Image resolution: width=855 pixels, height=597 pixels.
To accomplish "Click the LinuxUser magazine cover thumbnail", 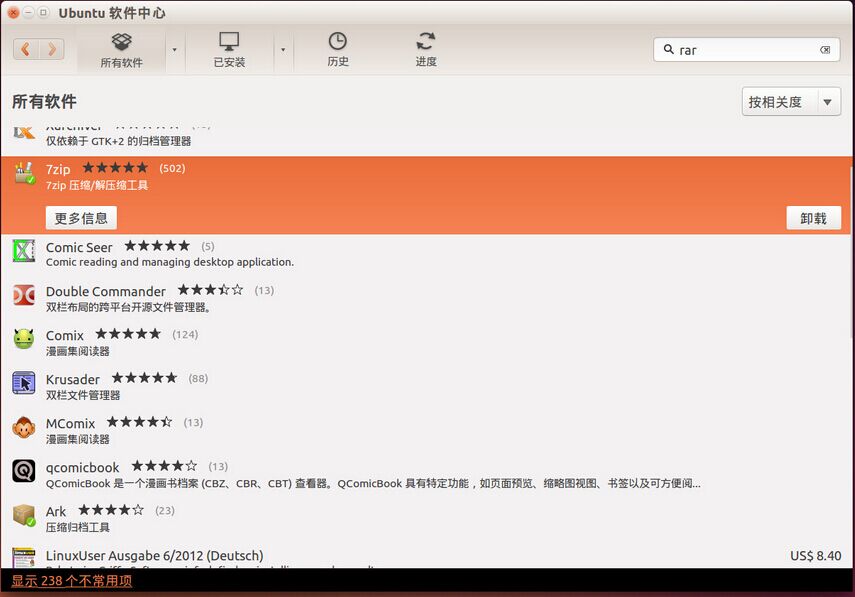I will coord(24,558).
